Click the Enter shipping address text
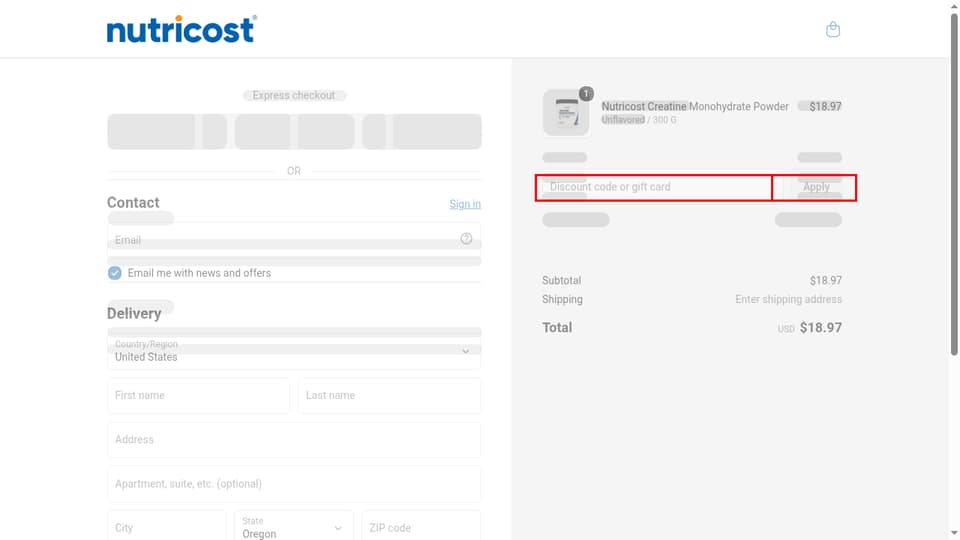Screen dimensions: 960x540 [789, 299]
